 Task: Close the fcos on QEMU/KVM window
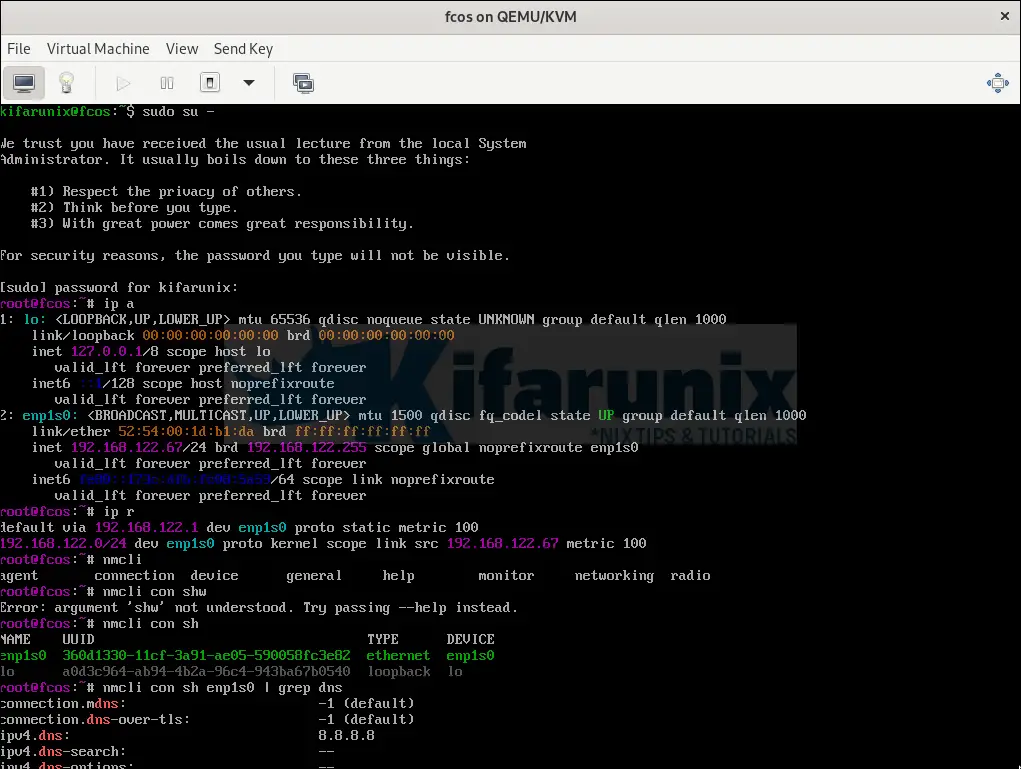(1005, 16)
